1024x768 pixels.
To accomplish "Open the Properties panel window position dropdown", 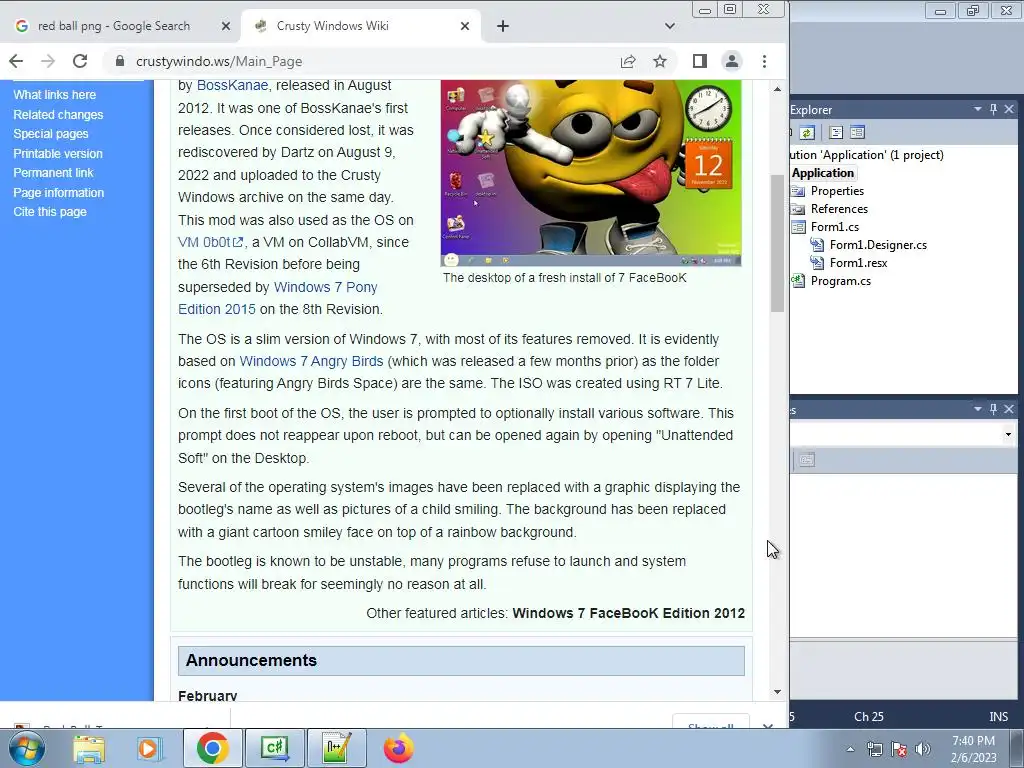I will click(x=978, y=409).
